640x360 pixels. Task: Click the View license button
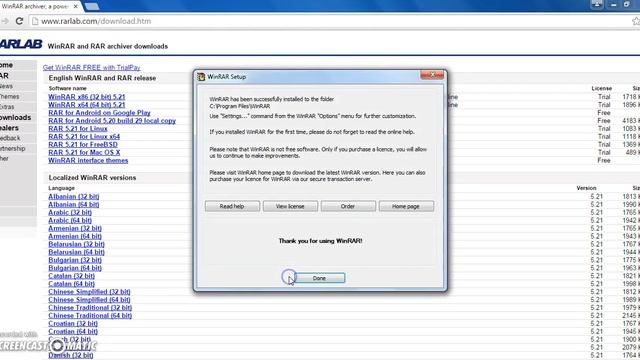coord(290,206)
